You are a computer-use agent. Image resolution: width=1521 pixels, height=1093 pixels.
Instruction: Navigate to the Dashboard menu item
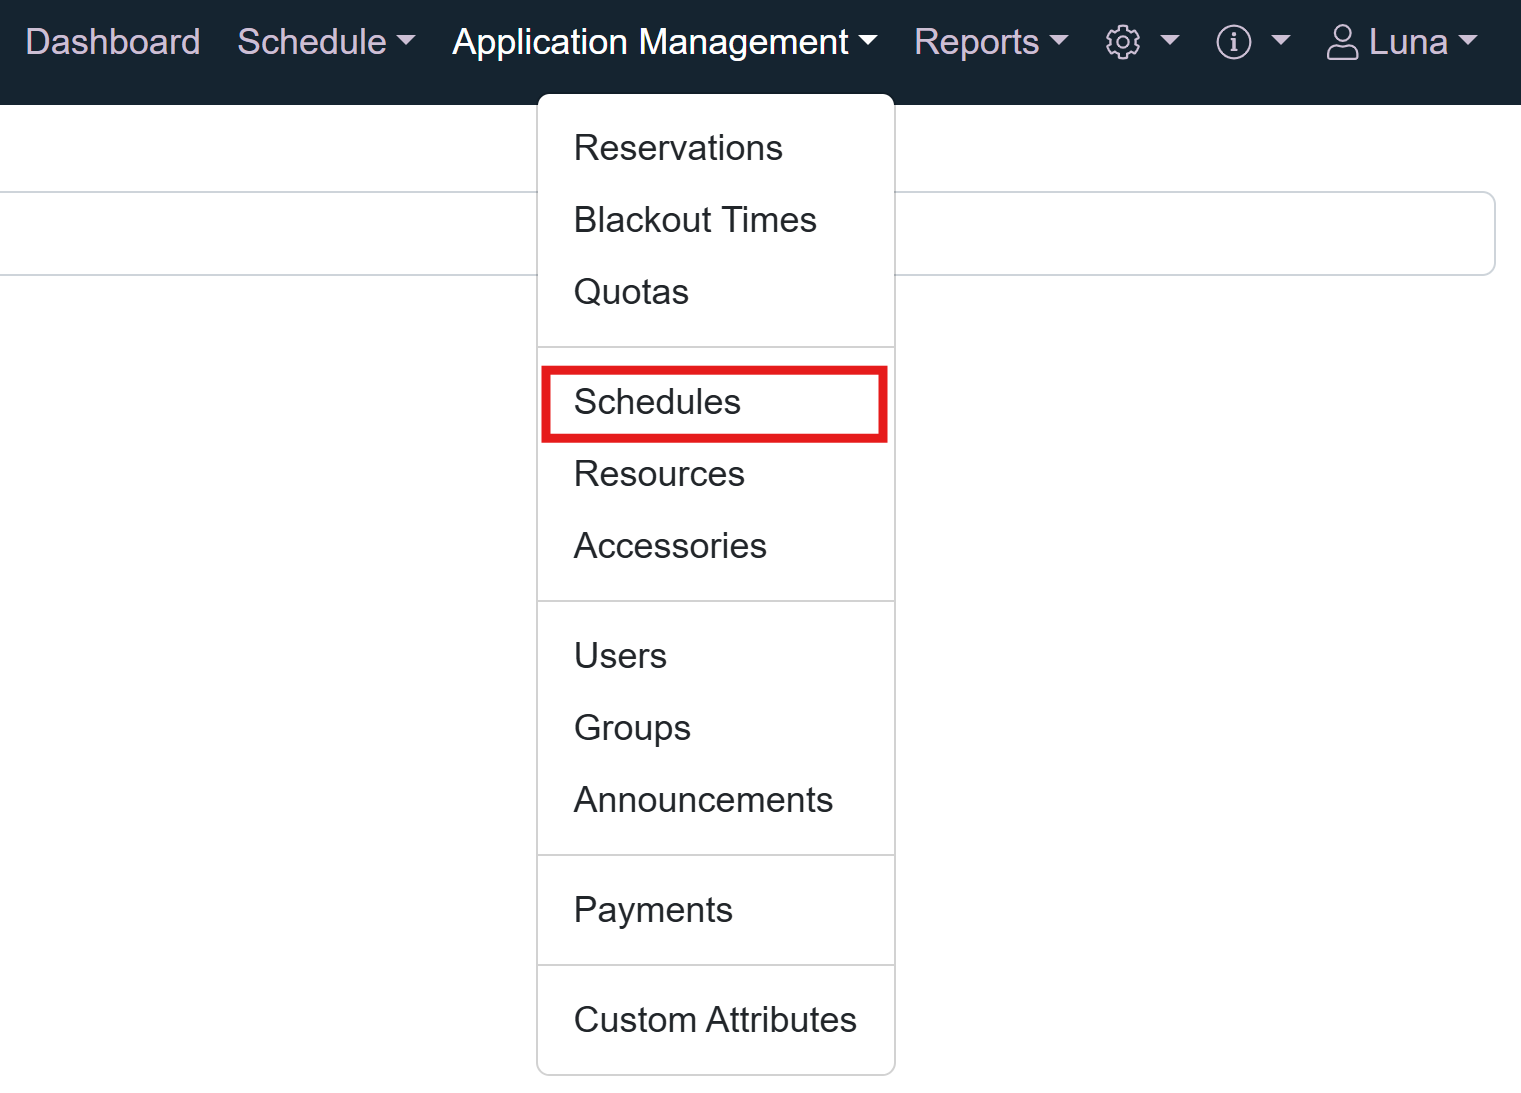[x=112, y=42]
